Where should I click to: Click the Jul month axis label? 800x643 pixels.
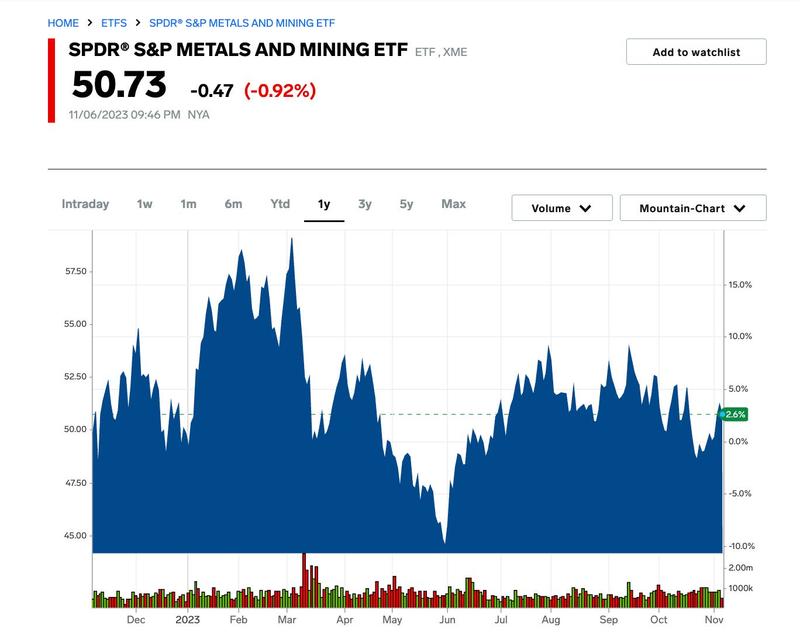click(501, 620)
